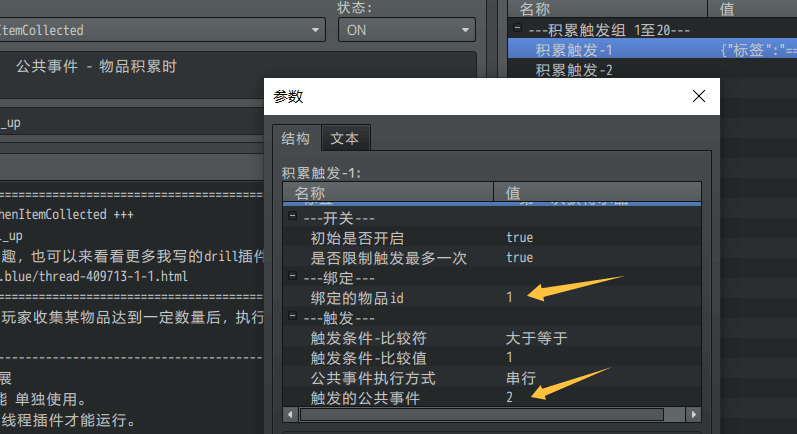Select the 结构 tab
This screenshot has width=797, height=434.
295,139
